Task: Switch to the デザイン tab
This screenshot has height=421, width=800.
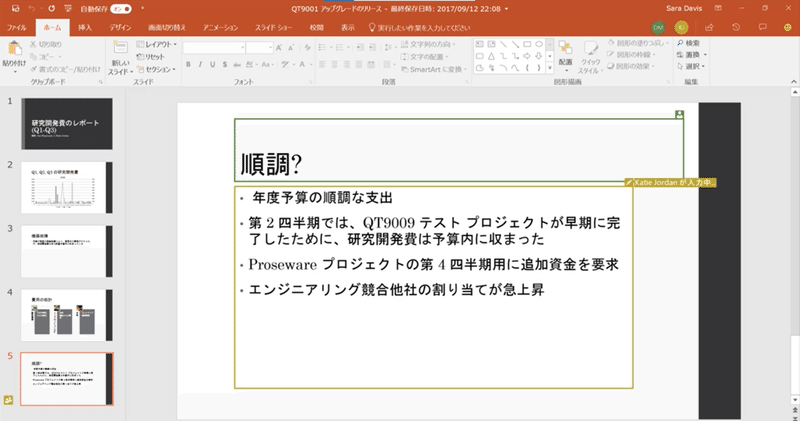Action: pyautogui.click(x=120, y=28)
